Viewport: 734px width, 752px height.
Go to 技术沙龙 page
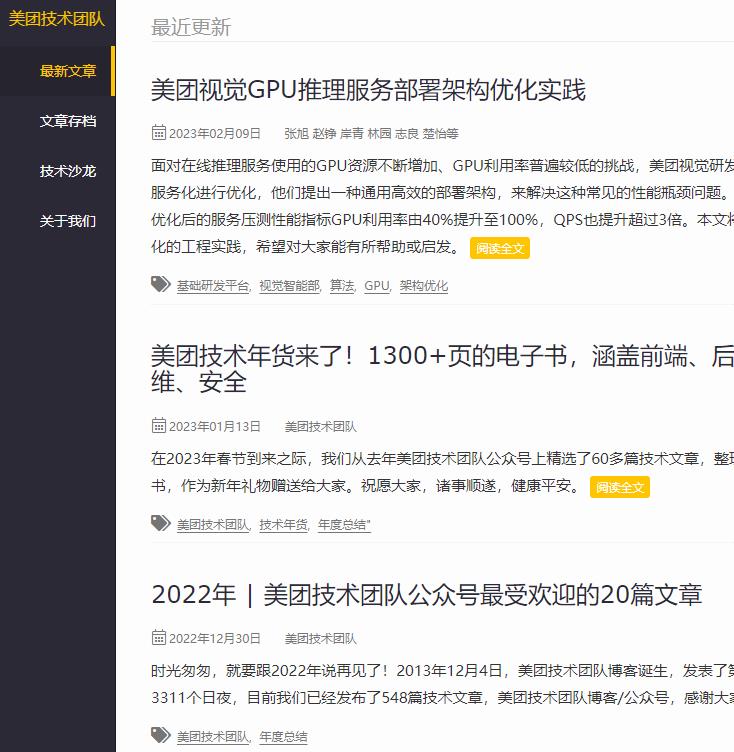[68, 171]
